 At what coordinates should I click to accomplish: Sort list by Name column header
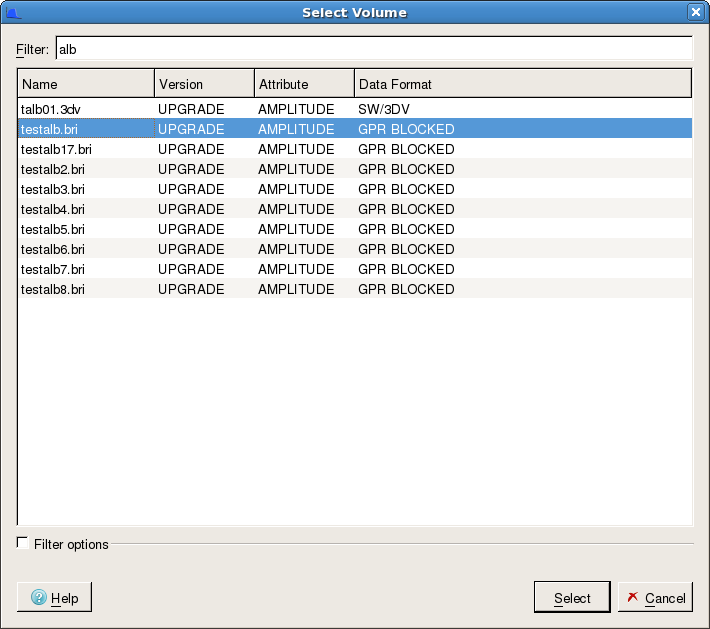pyautogui.click(x=86, y=84)
